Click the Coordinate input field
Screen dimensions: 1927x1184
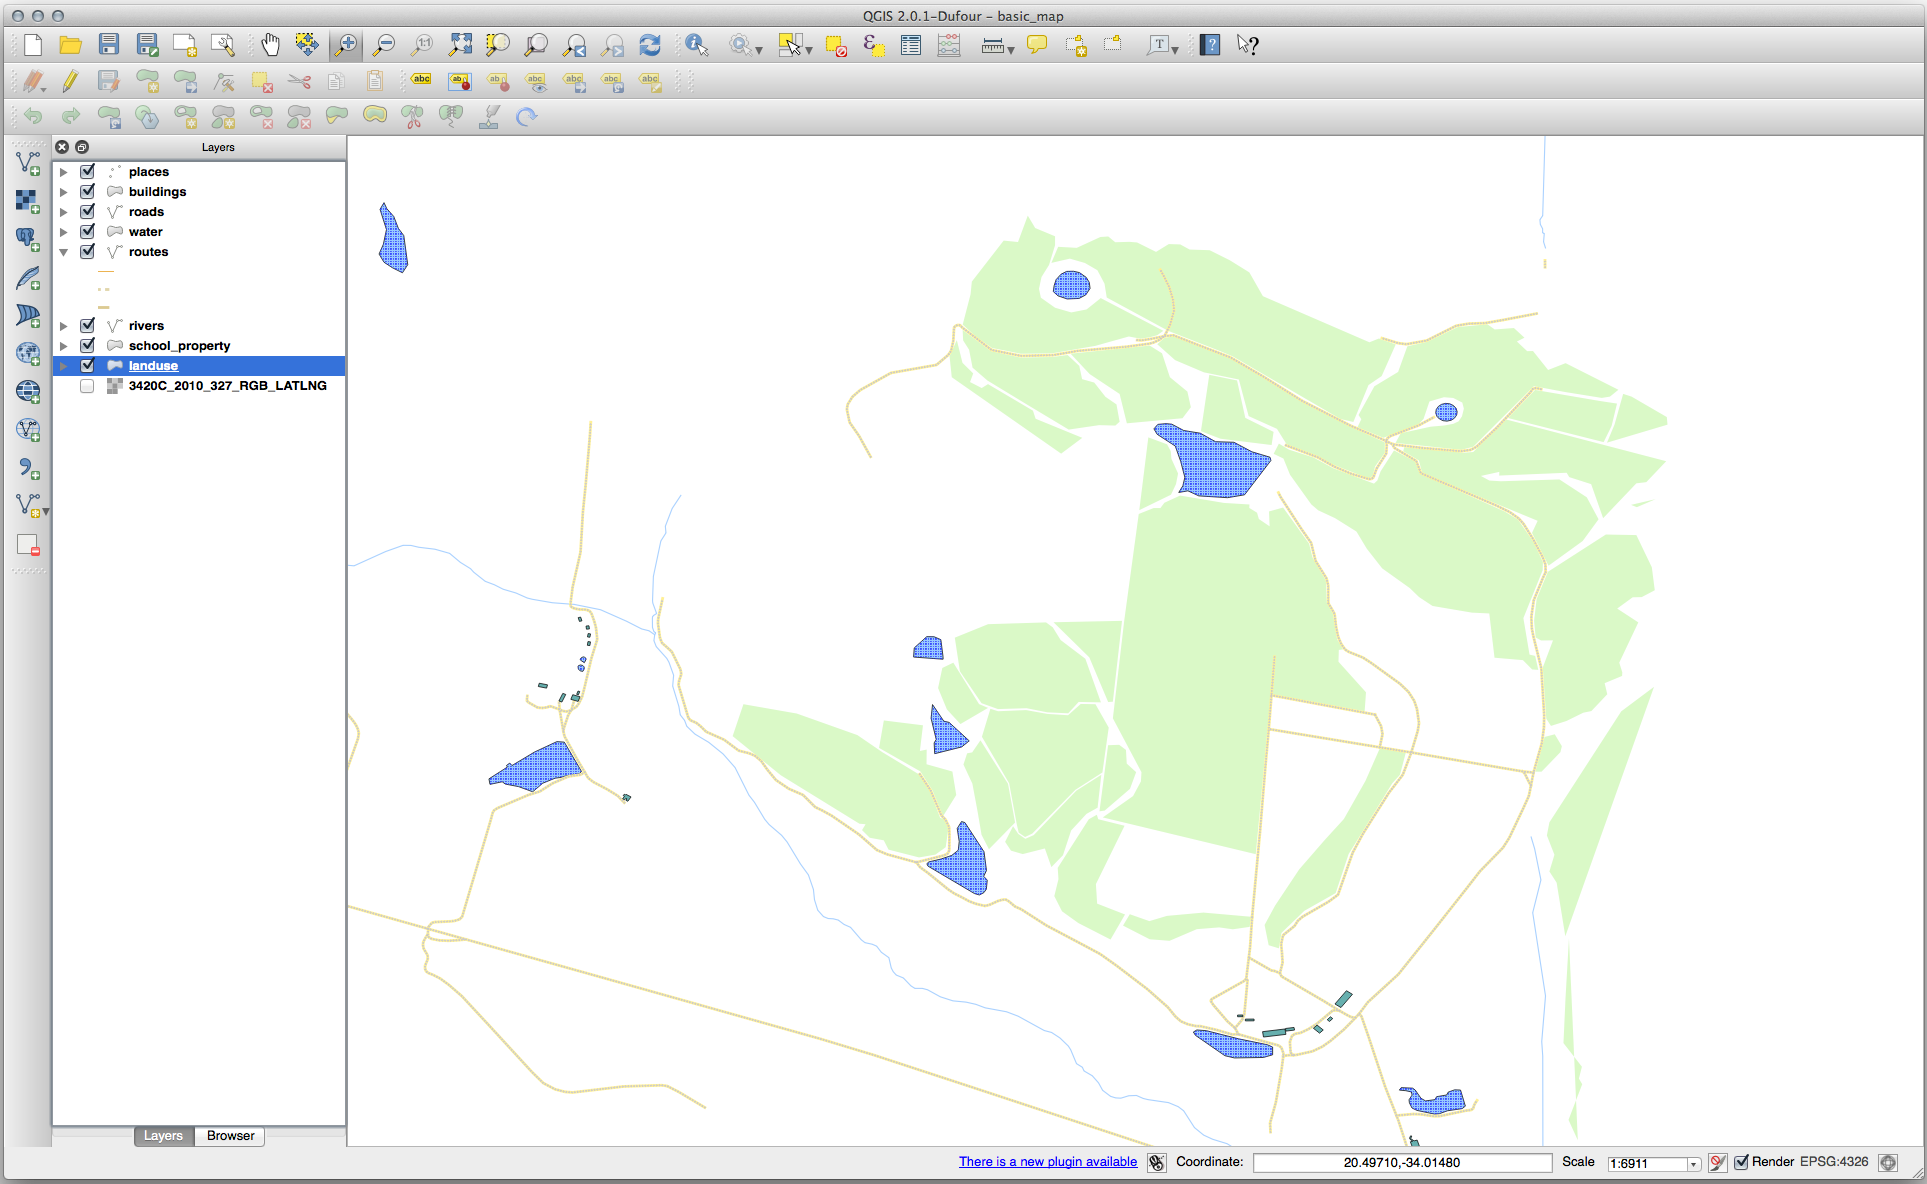[x=1401, y=1162]
